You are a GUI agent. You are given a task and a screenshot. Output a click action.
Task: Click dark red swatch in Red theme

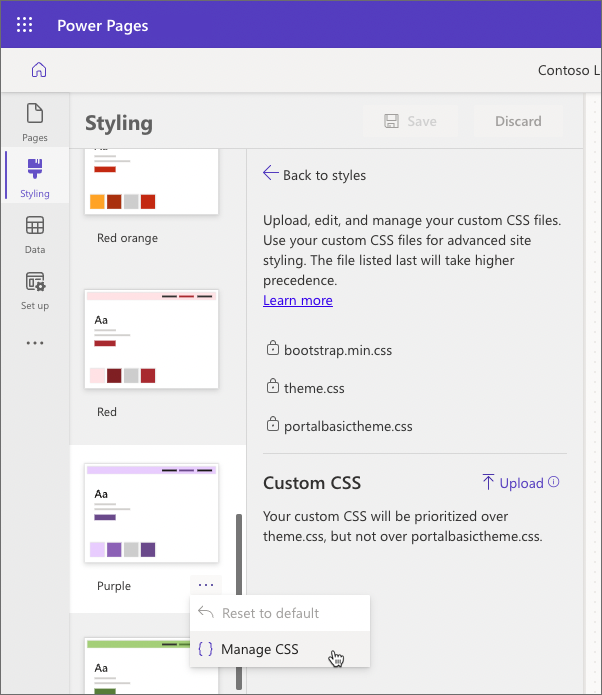click(114, 375)
